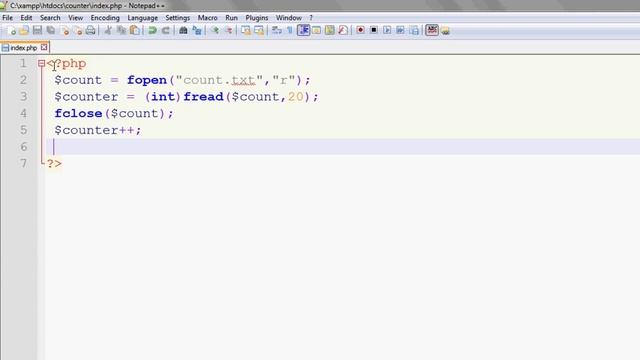Open user-defined language dialog icon
The height and width of the screenshot is (360, 640).
click(x=316, y=30)
